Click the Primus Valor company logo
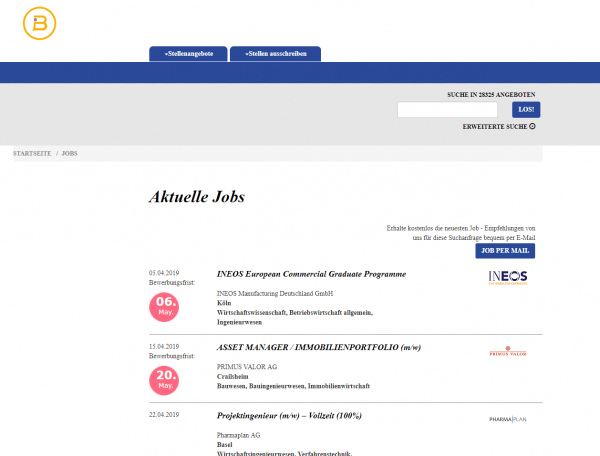600x456 pixels. [508, 351]
